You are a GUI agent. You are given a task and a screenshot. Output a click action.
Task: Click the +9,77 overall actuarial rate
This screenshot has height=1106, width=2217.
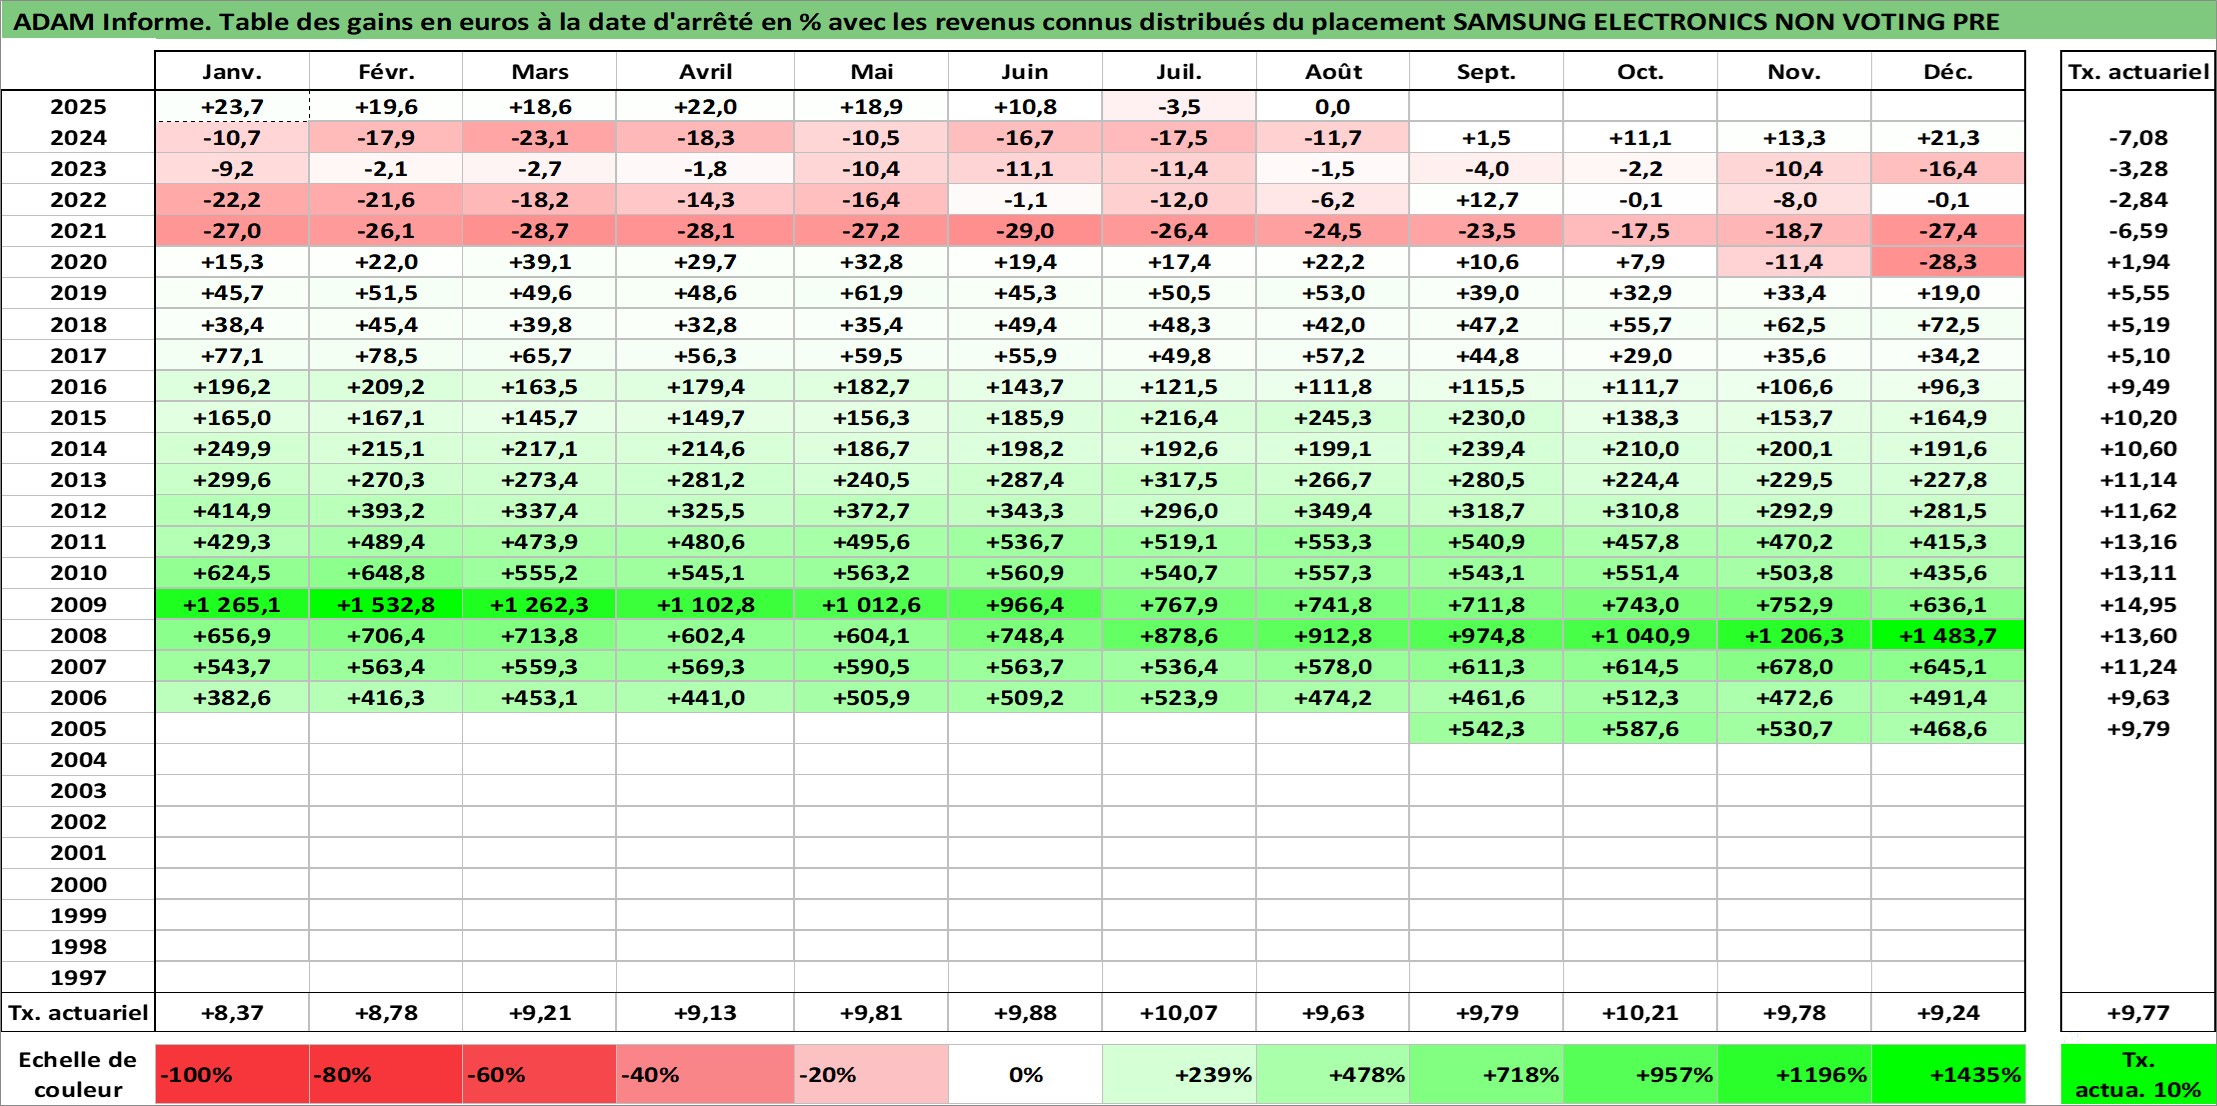[x=2138, y=1013]
